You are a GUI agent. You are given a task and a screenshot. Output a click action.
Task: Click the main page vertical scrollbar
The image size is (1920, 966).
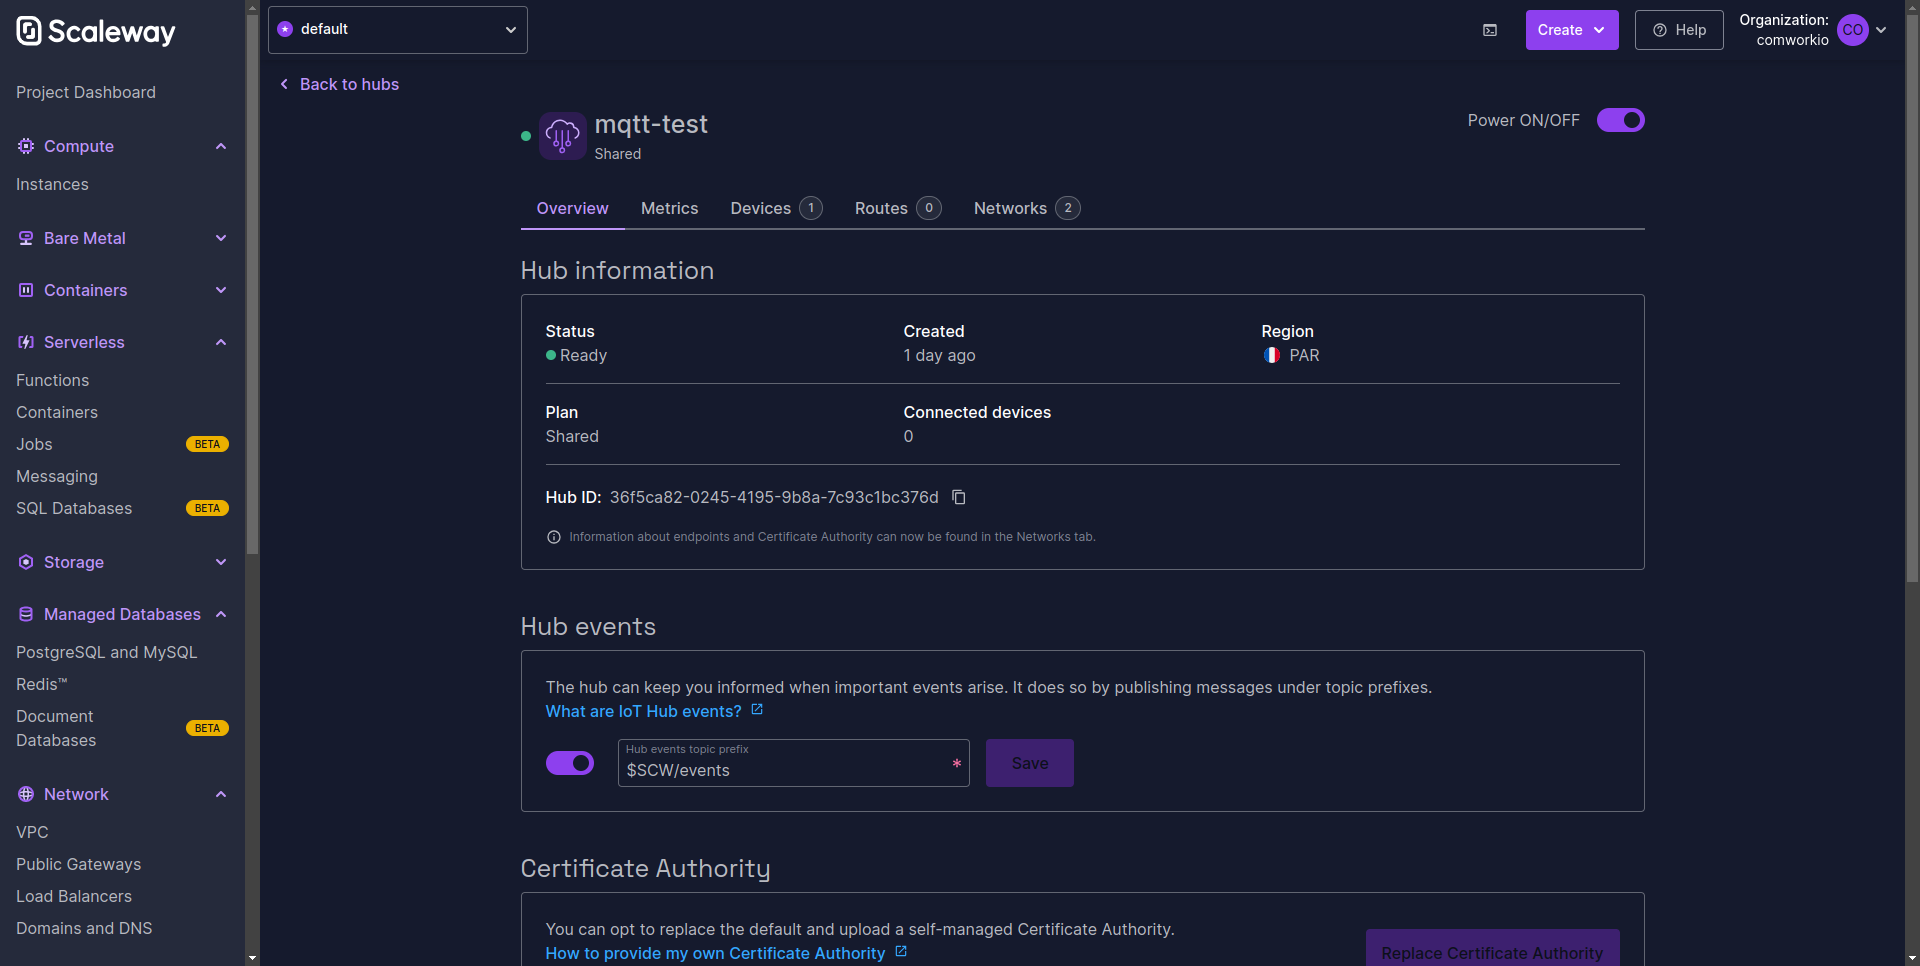coord(1912,300)
